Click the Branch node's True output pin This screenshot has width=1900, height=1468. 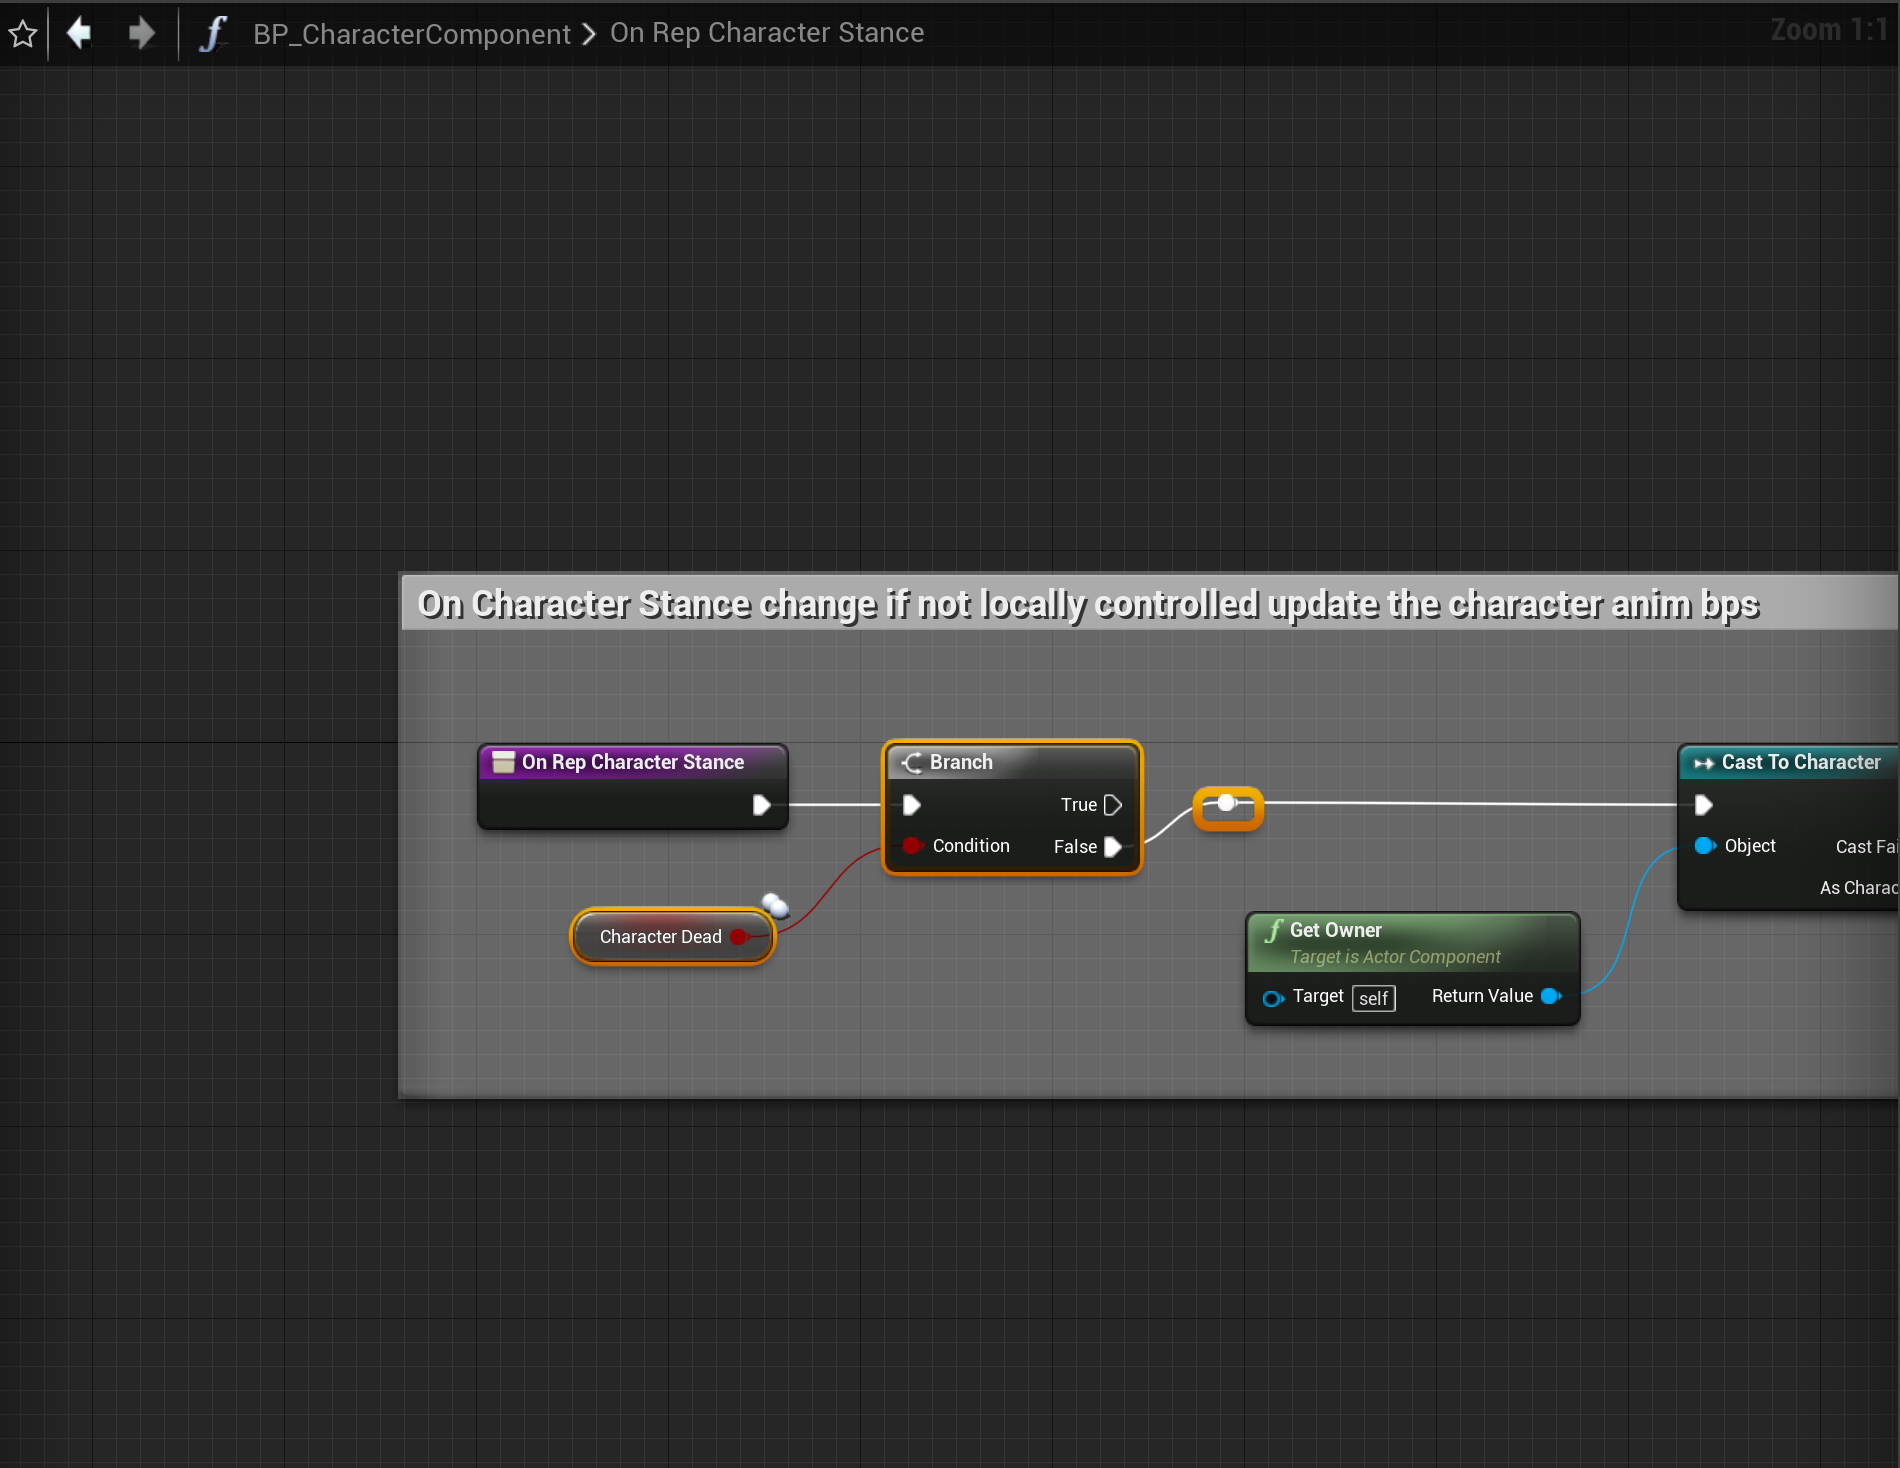pyautogui.click(x=1112, y=805)
